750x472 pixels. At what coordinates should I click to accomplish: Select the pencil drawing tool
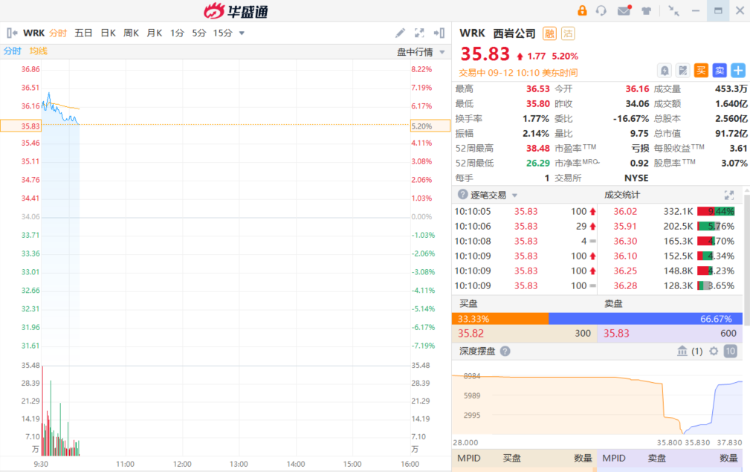(400, 33)
